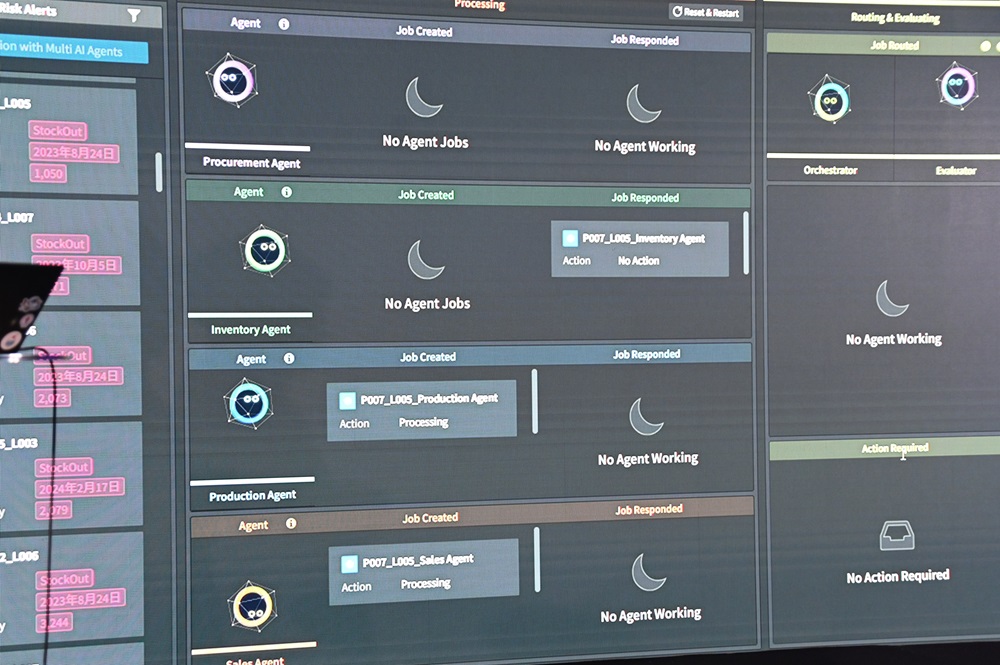
Task: Open info icon for Sales Agent row
Action: click(291, 523)
